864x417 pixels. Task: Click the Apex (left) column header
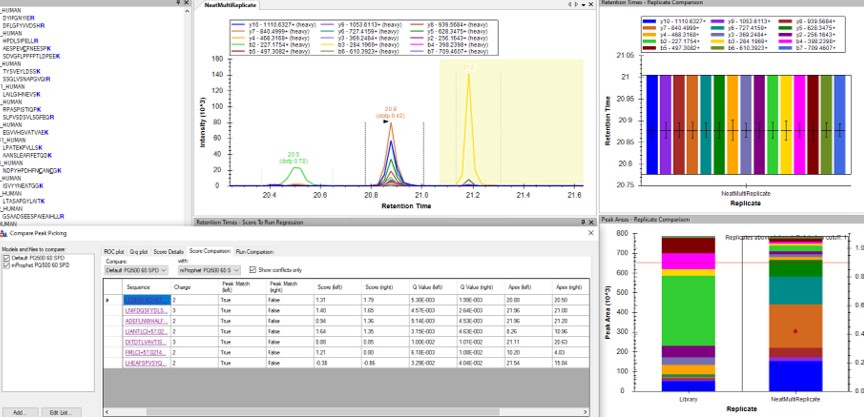click(x=528, y=286)
